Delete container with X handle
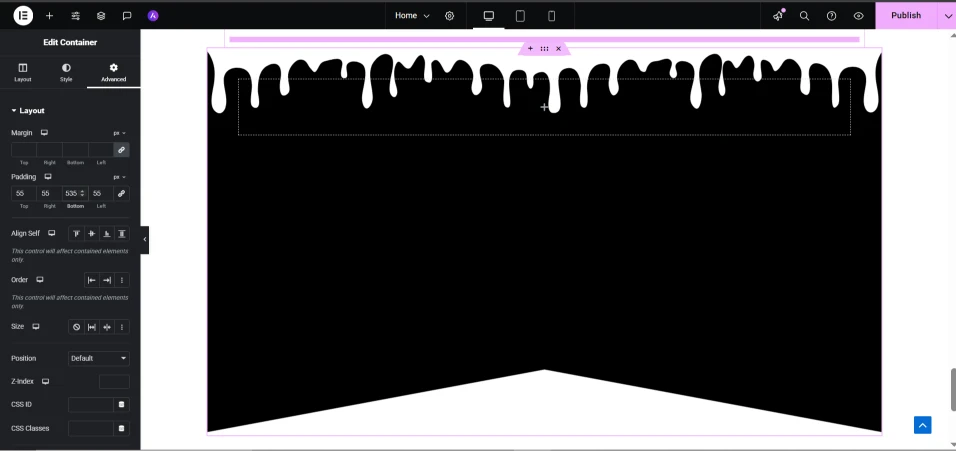 (558, 49)
